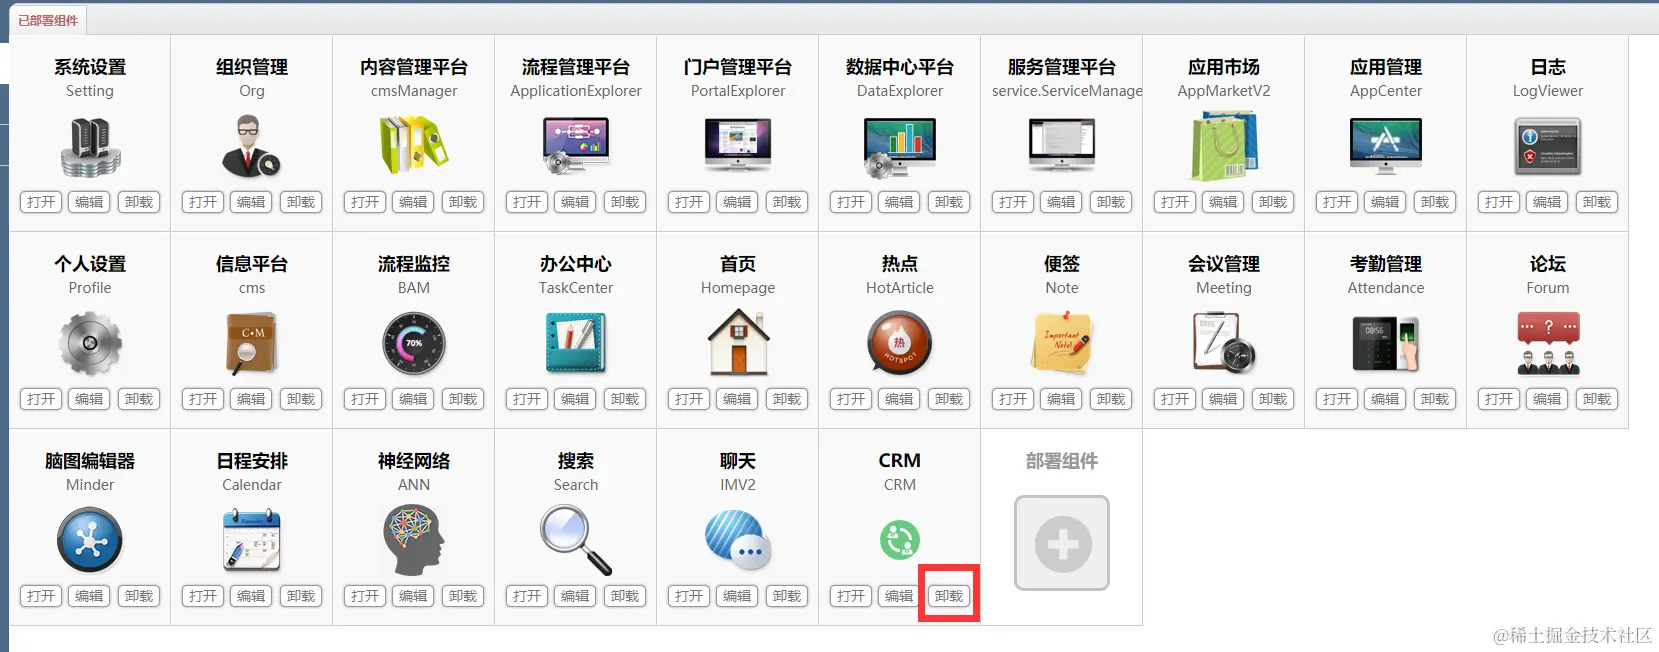Select the 内容管理平台 binder folders icon
Viewport: 1659px width, 652px height.
(414, 146)
